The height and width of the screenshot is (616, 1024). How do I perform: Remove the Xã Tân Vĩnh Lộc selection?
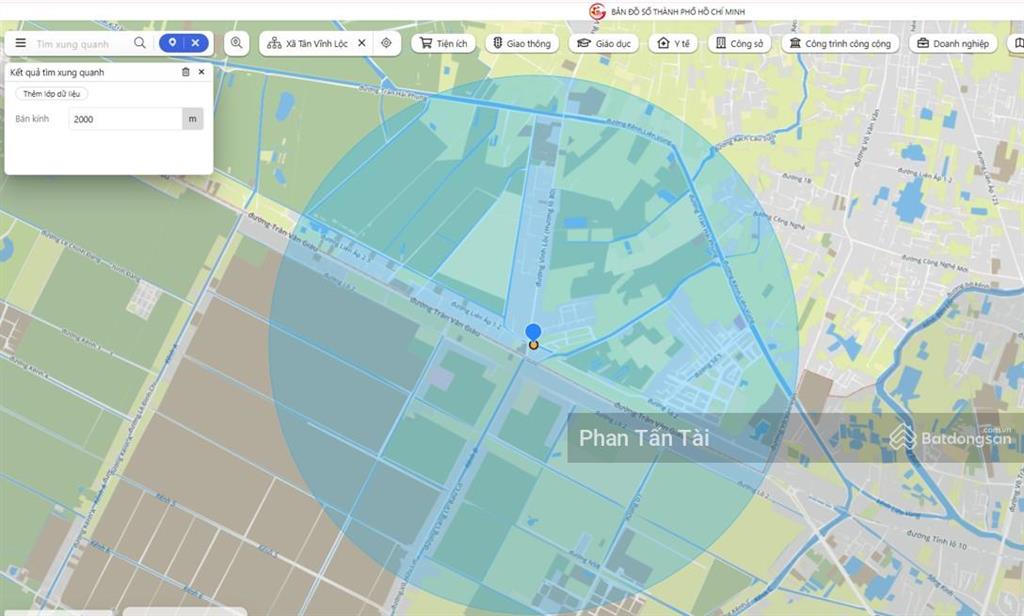[361, 44]
